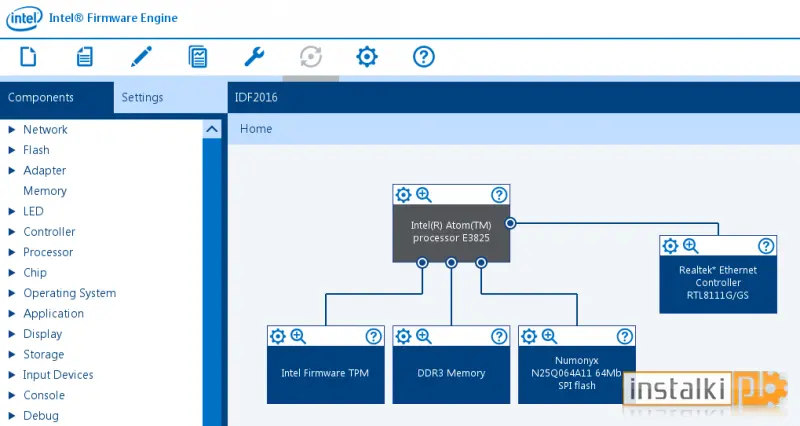Screen dimensions: 800x426
Task: Select the pencil edit toolbar icon
Action: click(x=141, y=57)
